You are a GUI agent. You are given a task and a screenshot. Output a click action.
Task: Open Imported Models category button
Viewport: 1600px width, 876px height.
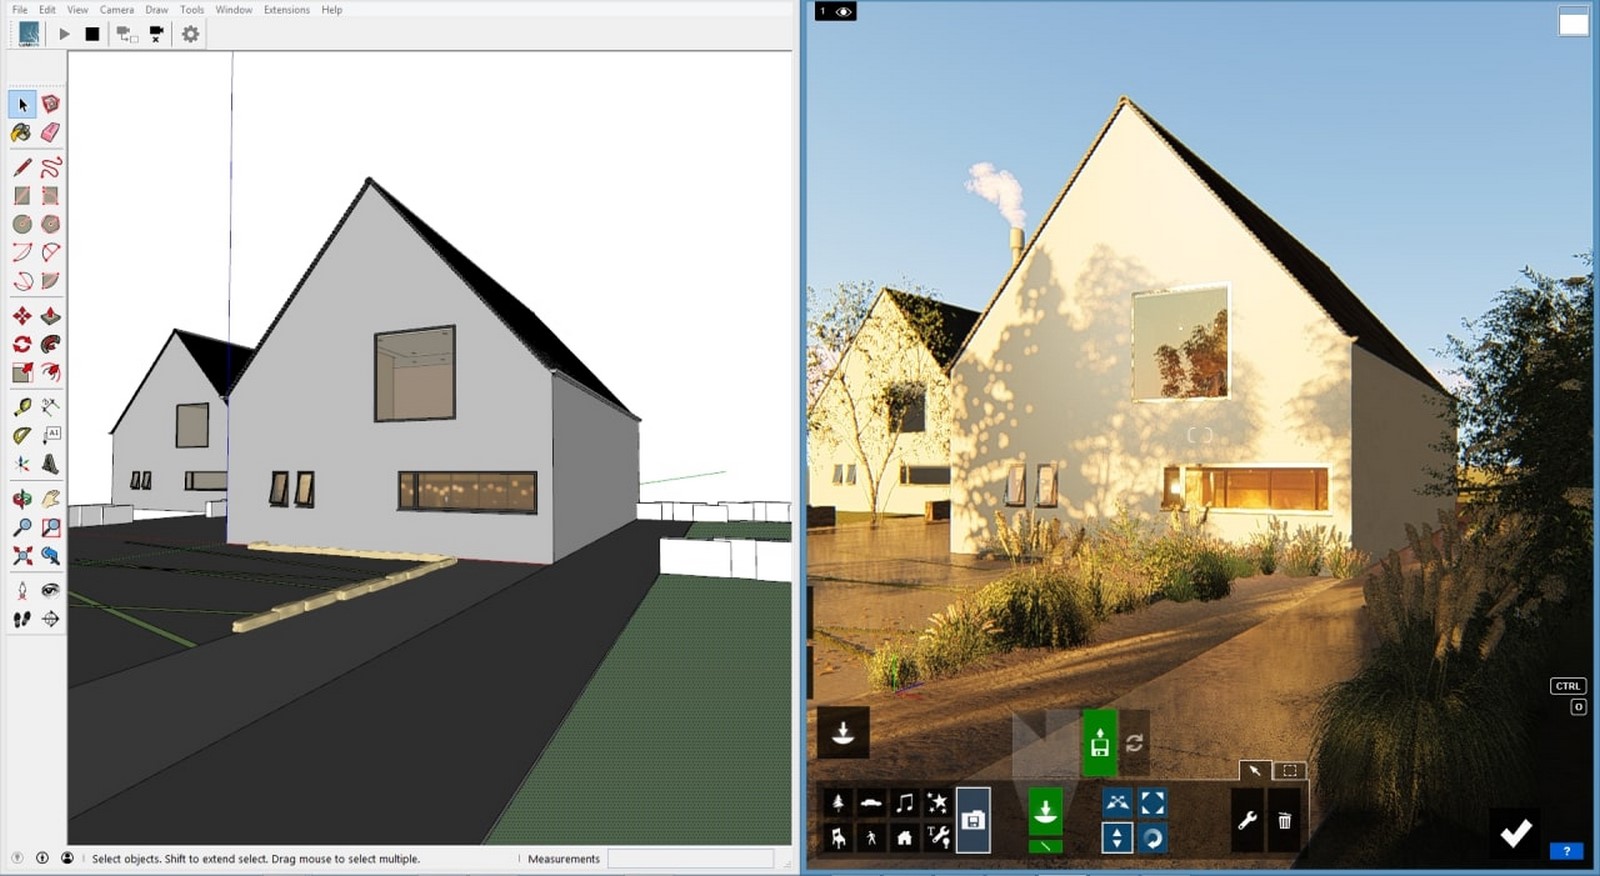pyautogui.click(x=973, y=820)
